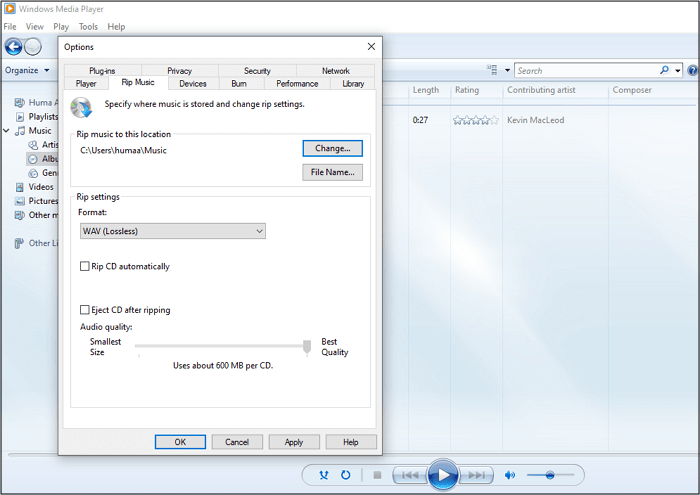700x495 pixels.
Task: Collapse the Music tree node
Action: coord(7,131)
